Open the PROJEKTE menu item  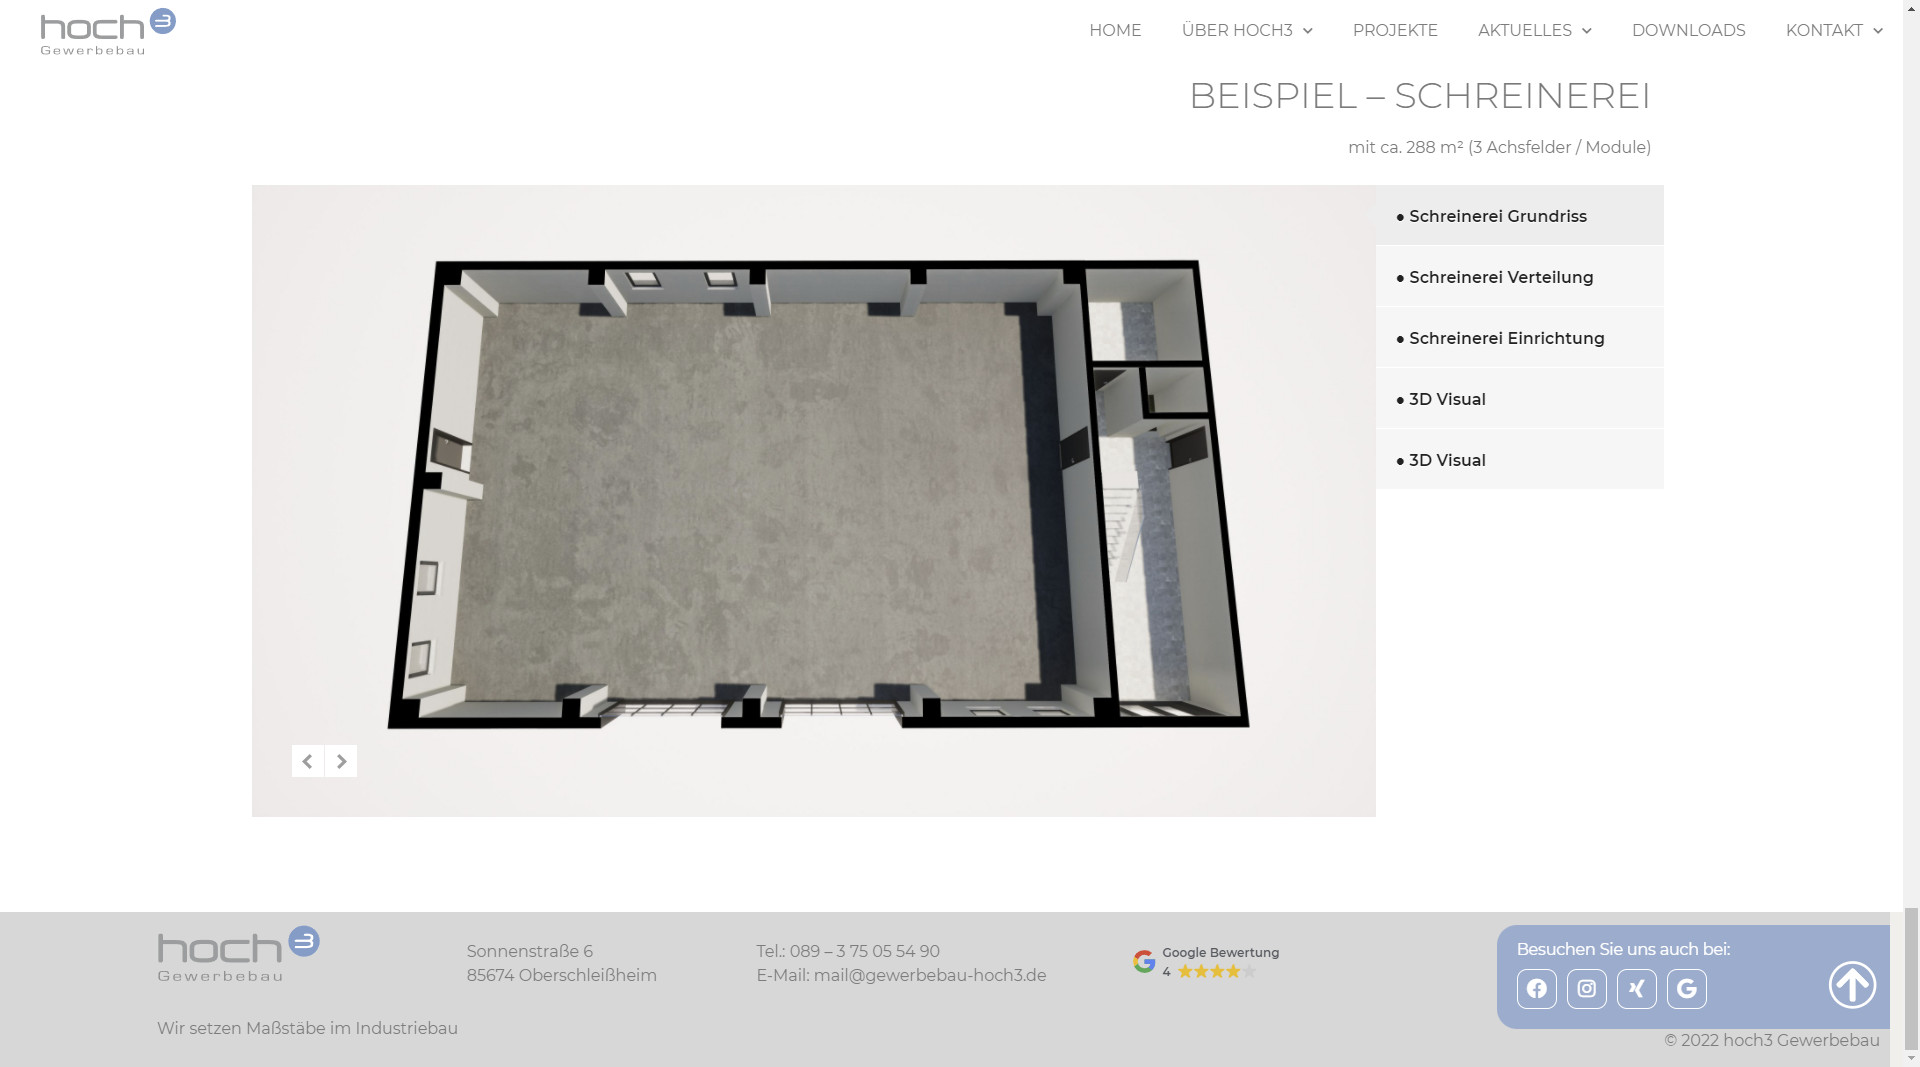click(1395, 30)
